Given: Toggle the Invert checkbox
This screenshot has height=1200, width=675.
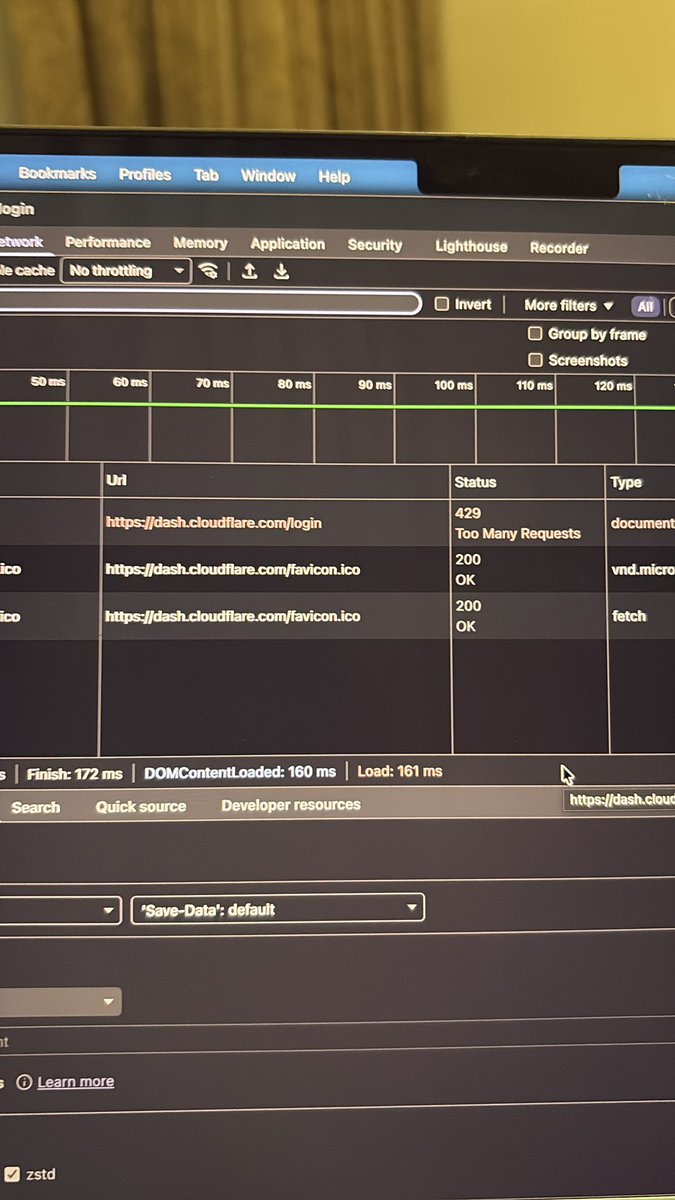Looking at the screenshot, I should pos(442,305).
